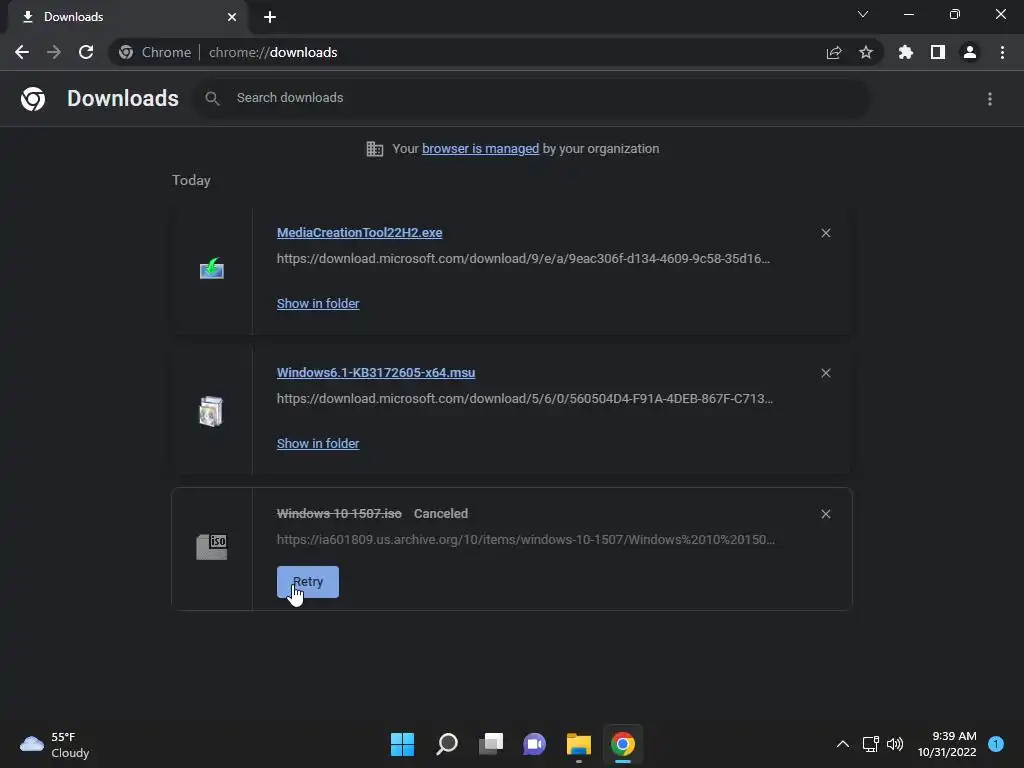Open a new tab with plus button
The width and height of the screenshot is (1024, 768).
270,17
